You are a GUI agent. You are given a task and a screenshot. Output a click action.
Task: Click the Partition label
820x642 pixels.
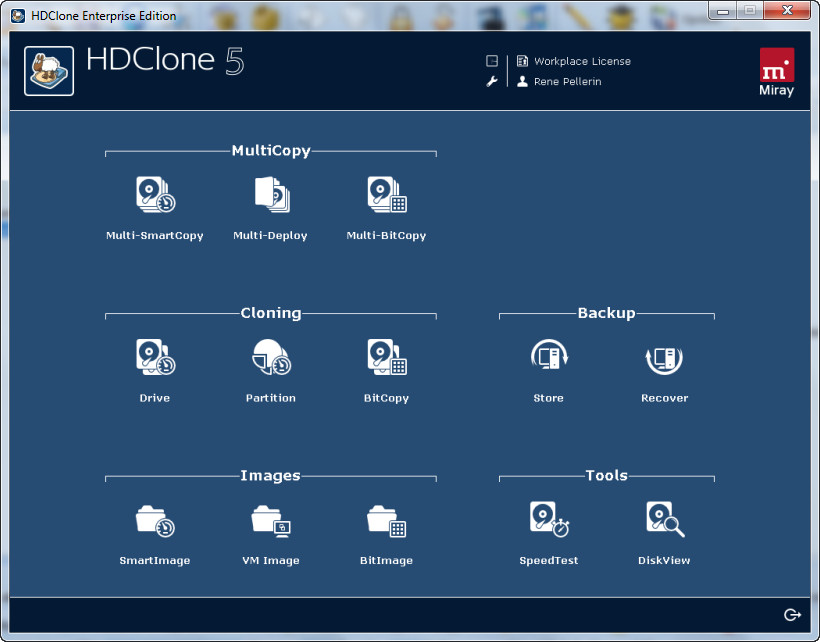coord(271,398)
